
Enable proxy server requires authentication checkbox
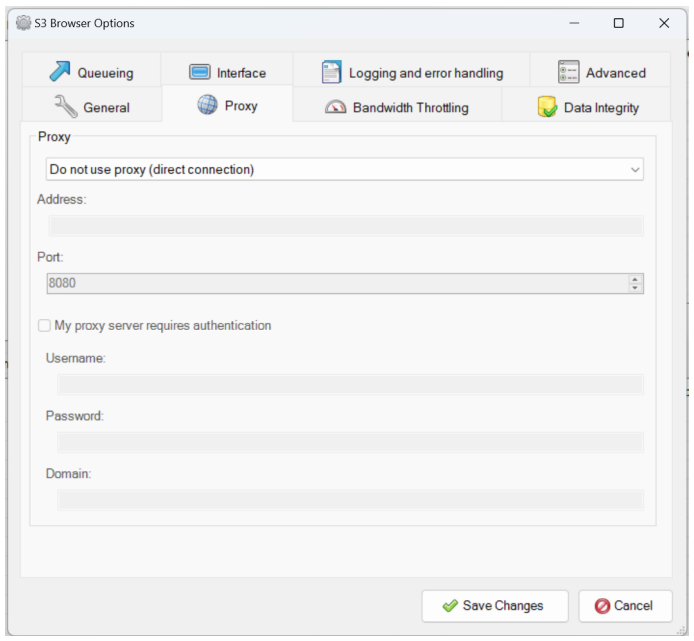[44, 325]
